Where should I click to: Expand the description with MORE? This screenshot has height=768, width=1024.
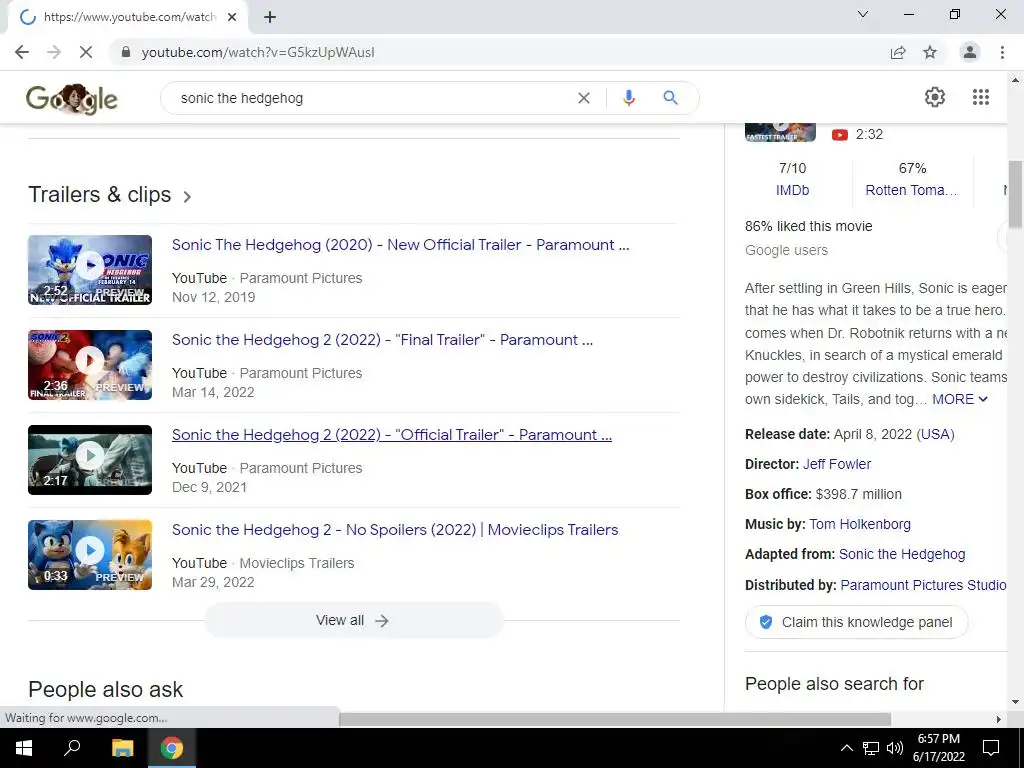(x=959, y=399)
